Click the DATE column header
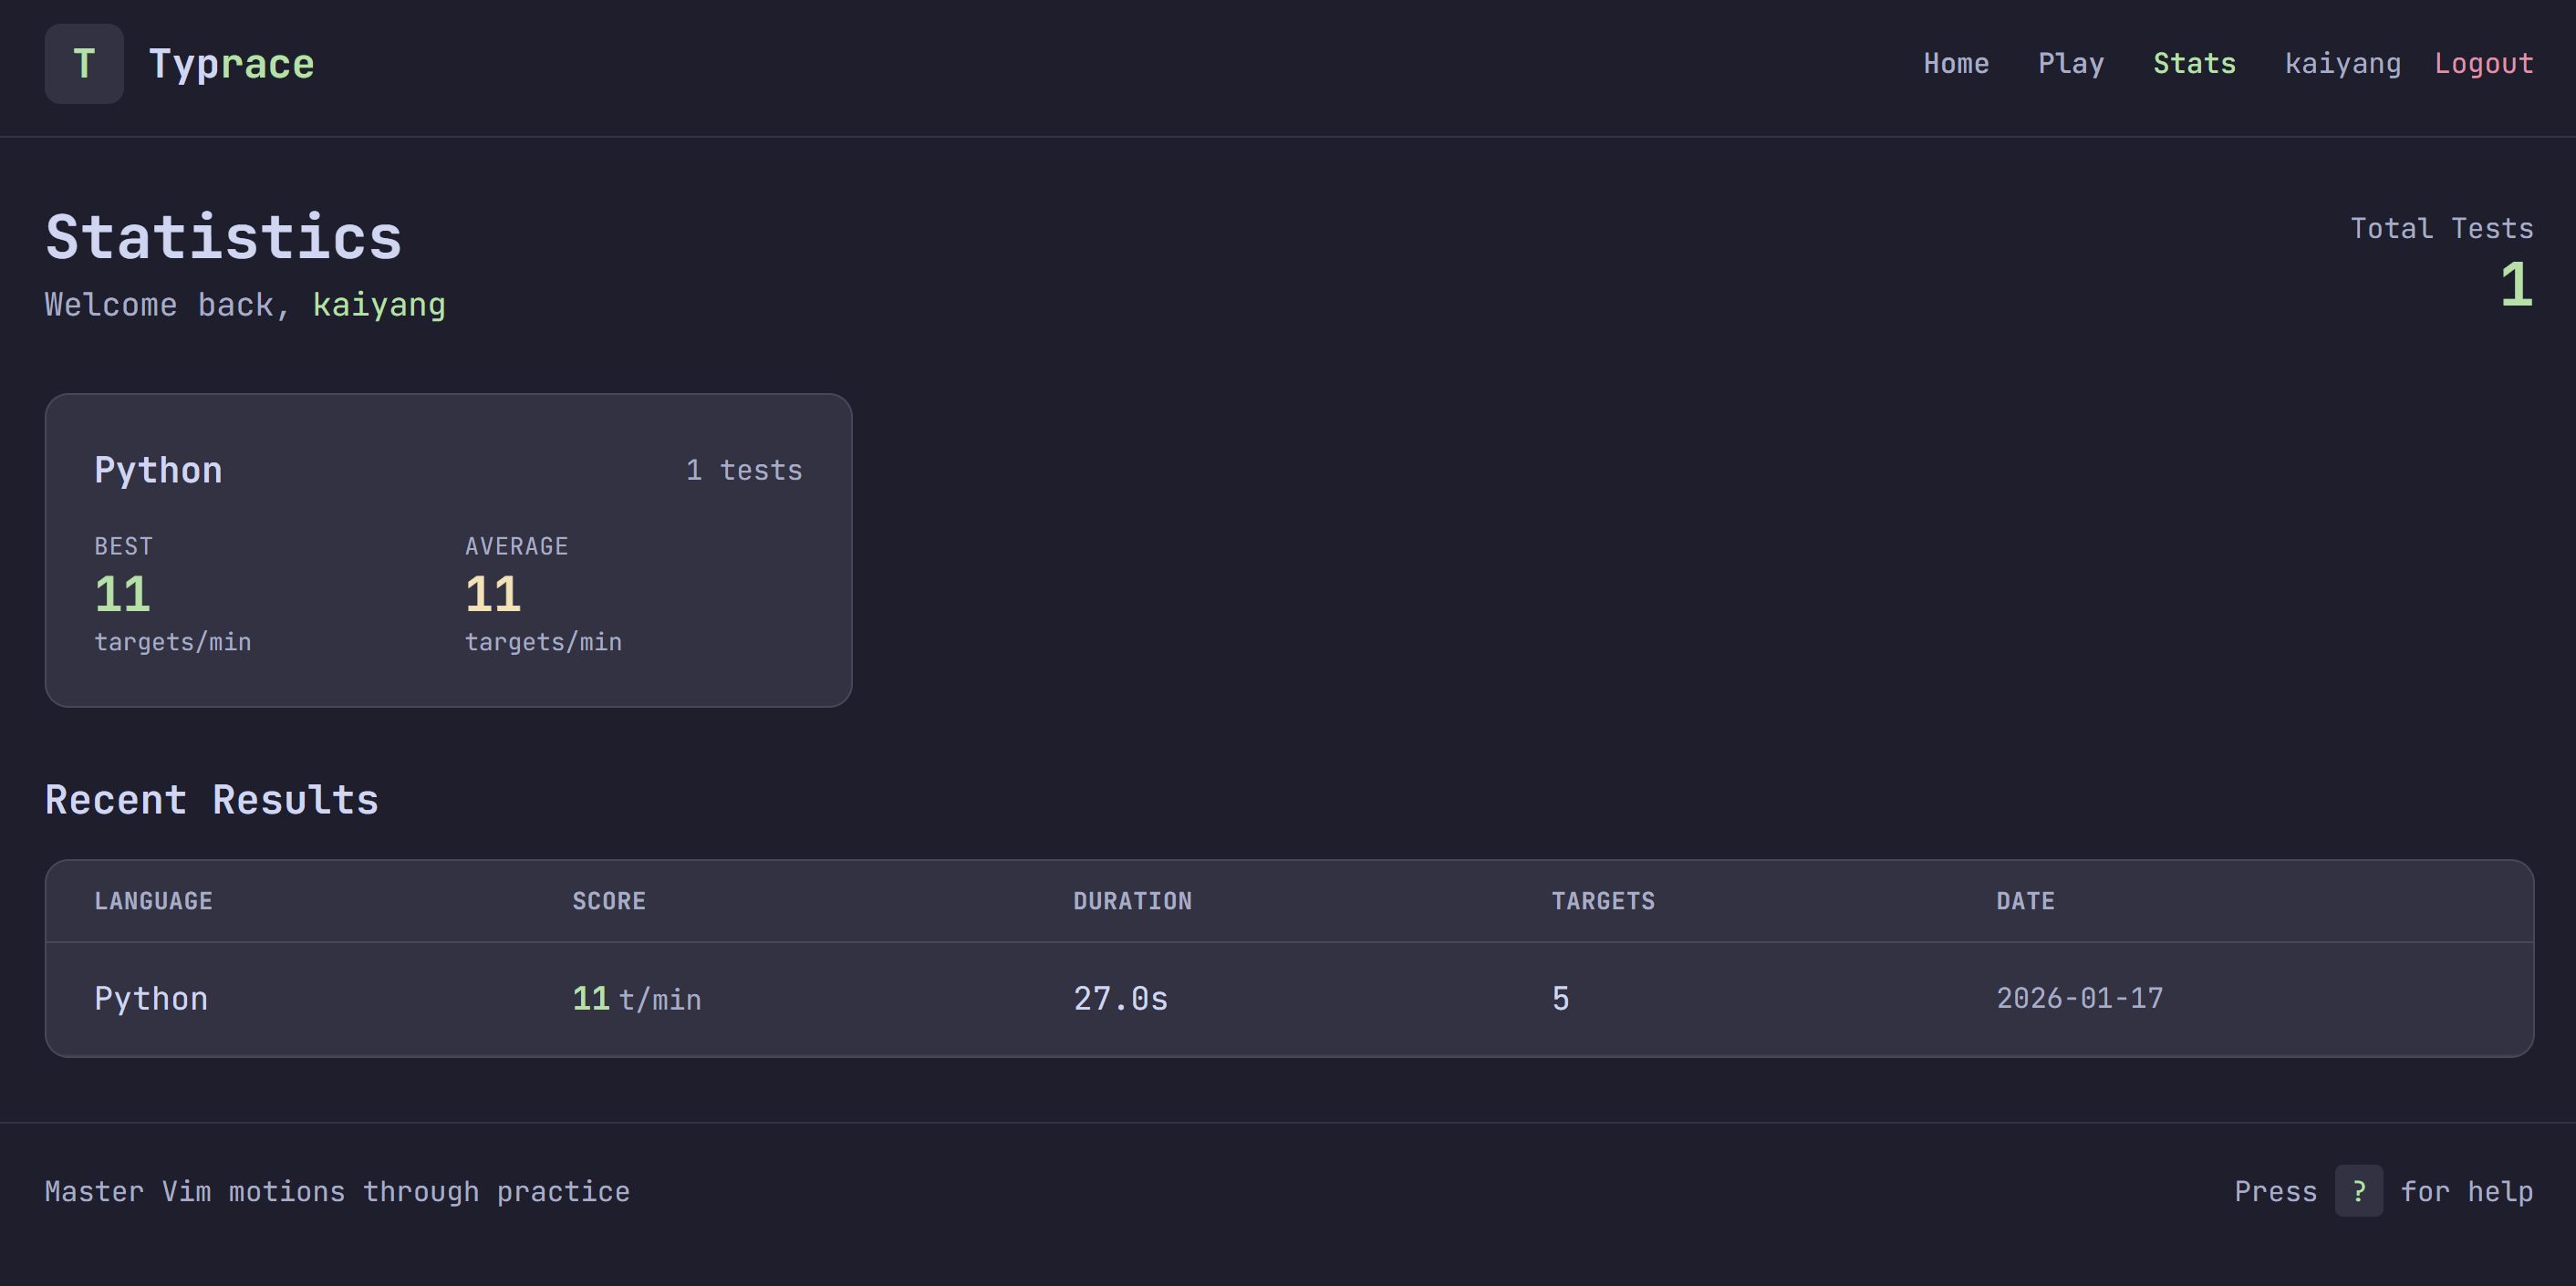 2025,901
